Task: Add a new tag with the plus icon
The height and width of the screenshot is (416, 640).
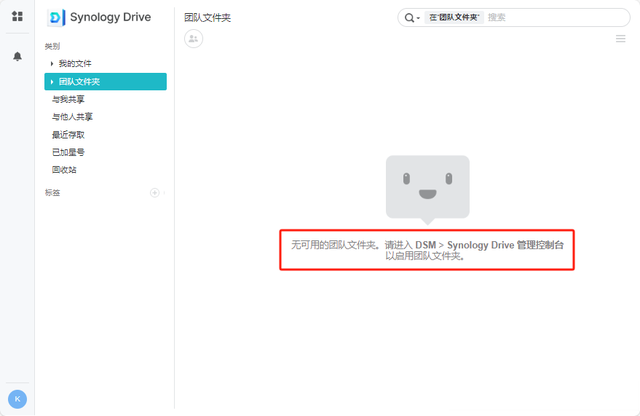Action: click(155, 193)
